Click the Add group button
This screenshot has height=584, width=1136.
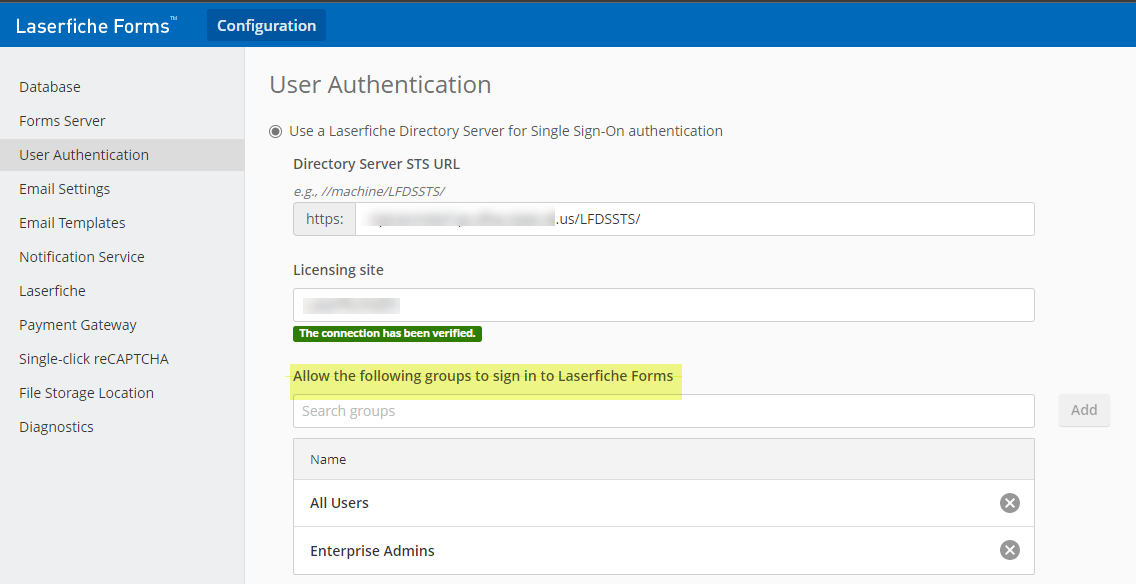pos(1084,410)
